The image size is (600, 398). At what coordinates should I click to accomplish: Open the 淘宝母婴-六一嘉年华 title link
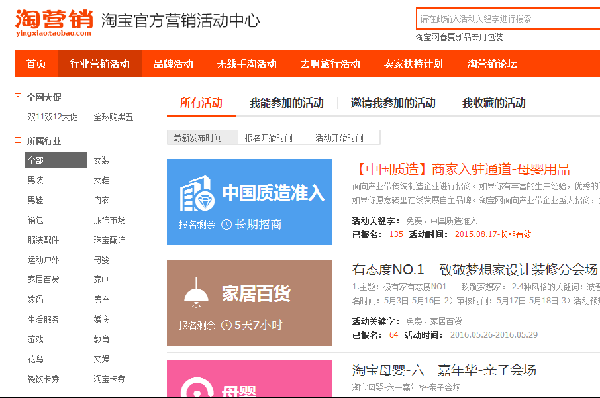pos(444,370)
